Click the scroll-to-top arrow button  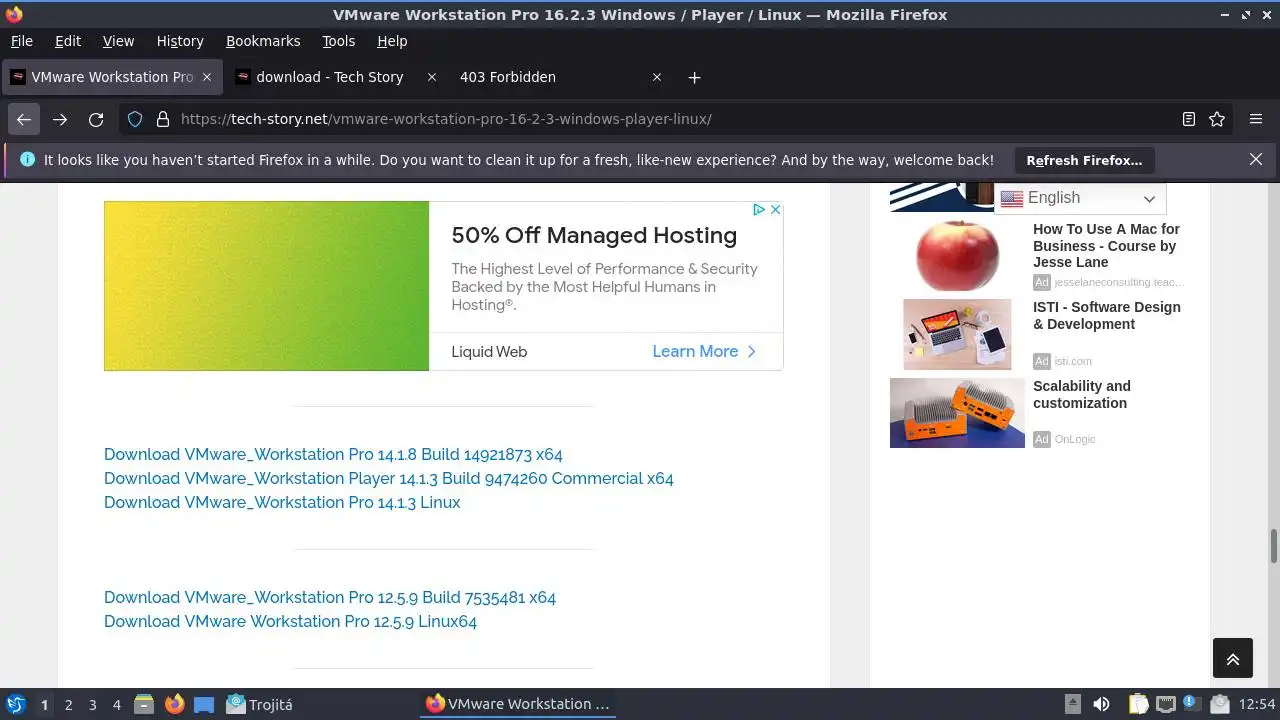tap(1233, 658)
